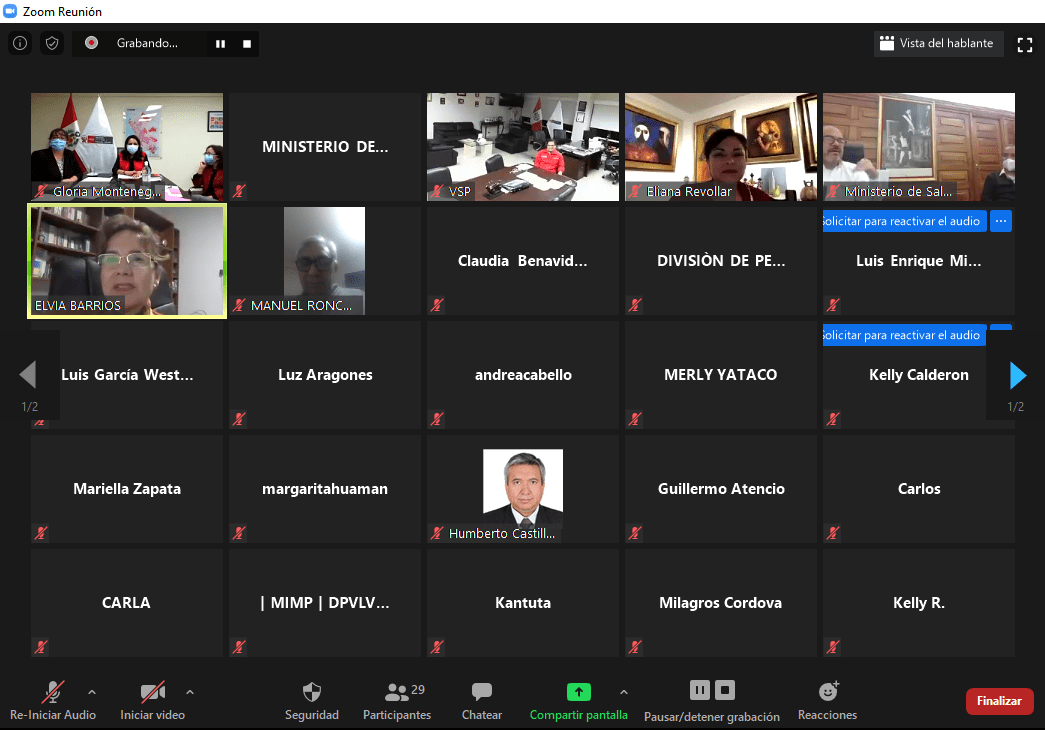This screenshot has width=1045, height=730.
Task: Open more options for Luis Enrique tile
Action: point(1001,221)
